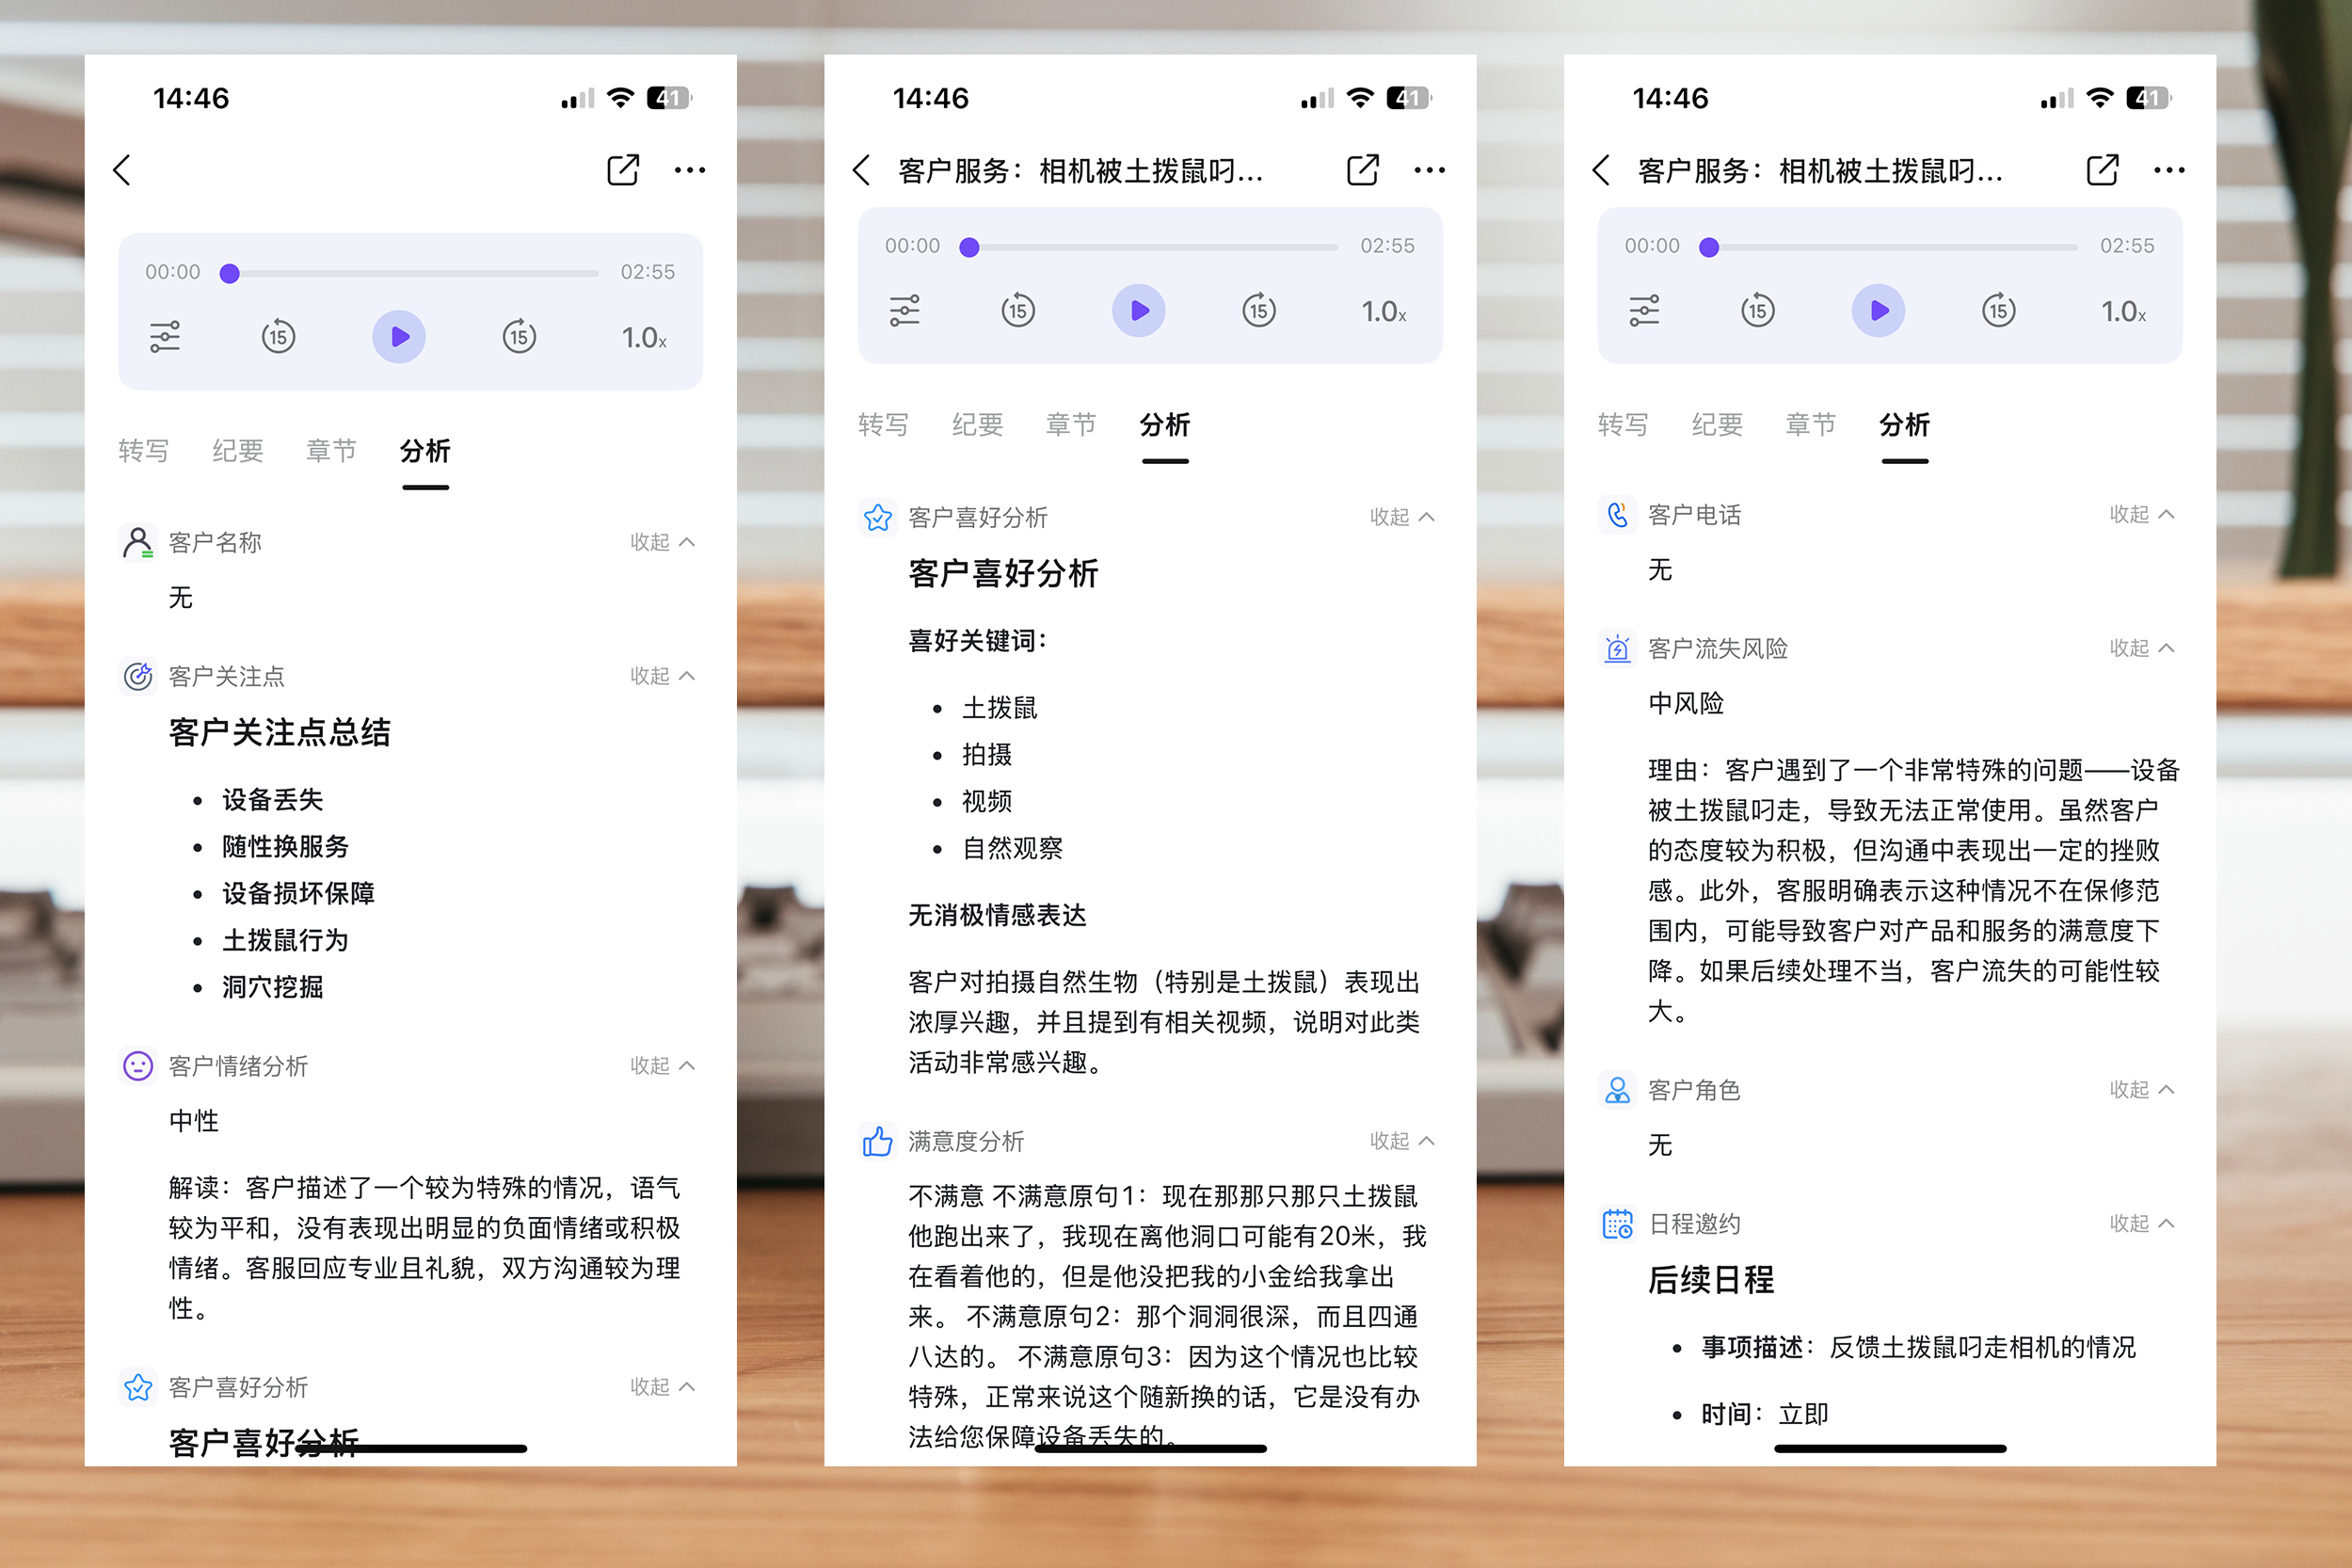Tap the back arrow on the right phone
The width and height of the screenshot is (2352, 1568).
pyautogui.click(x=1601, y=171)
